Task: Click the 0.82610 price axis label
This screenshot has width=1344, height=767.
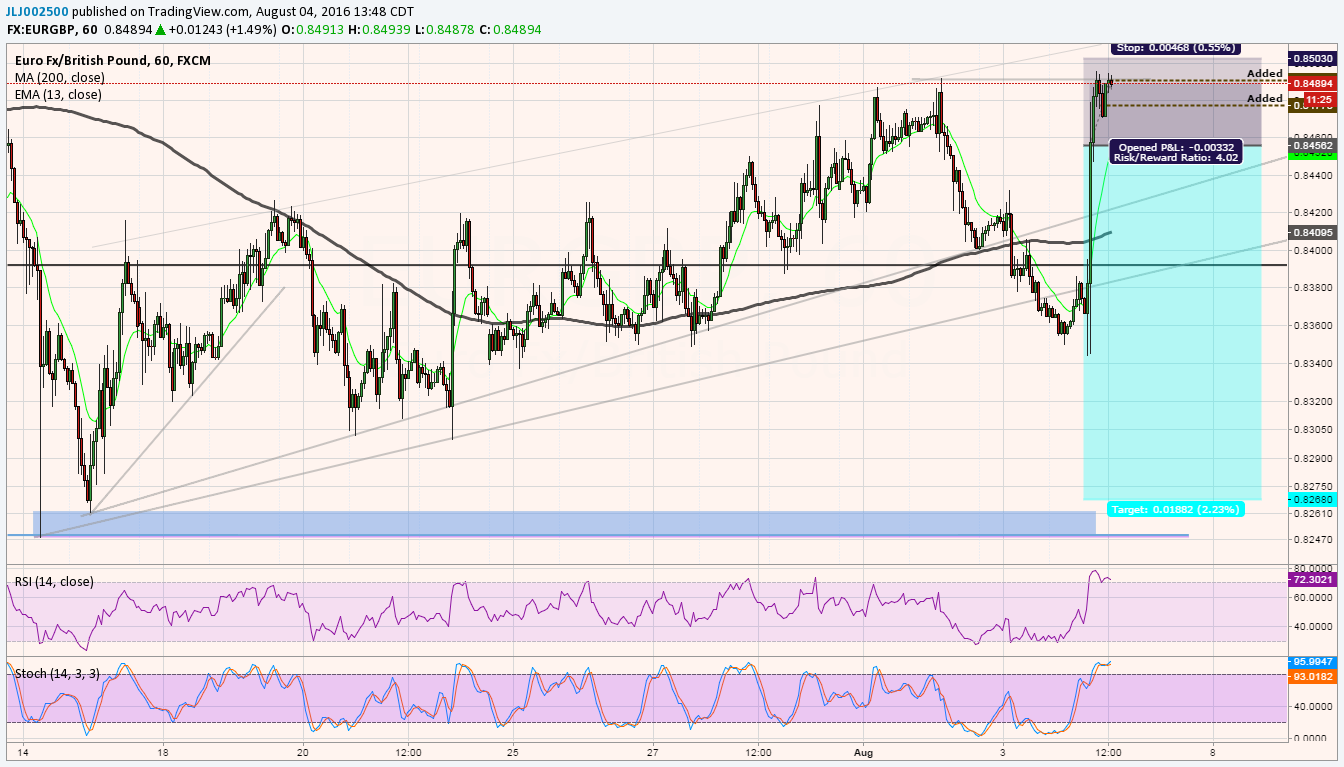Action: tap(1311, 513)
